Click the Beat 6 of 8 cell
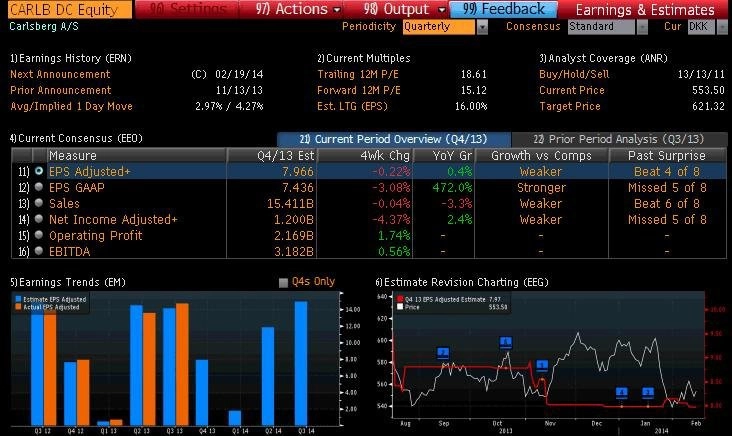The width and height of the screenshot is (732, 436). point(667,204)
